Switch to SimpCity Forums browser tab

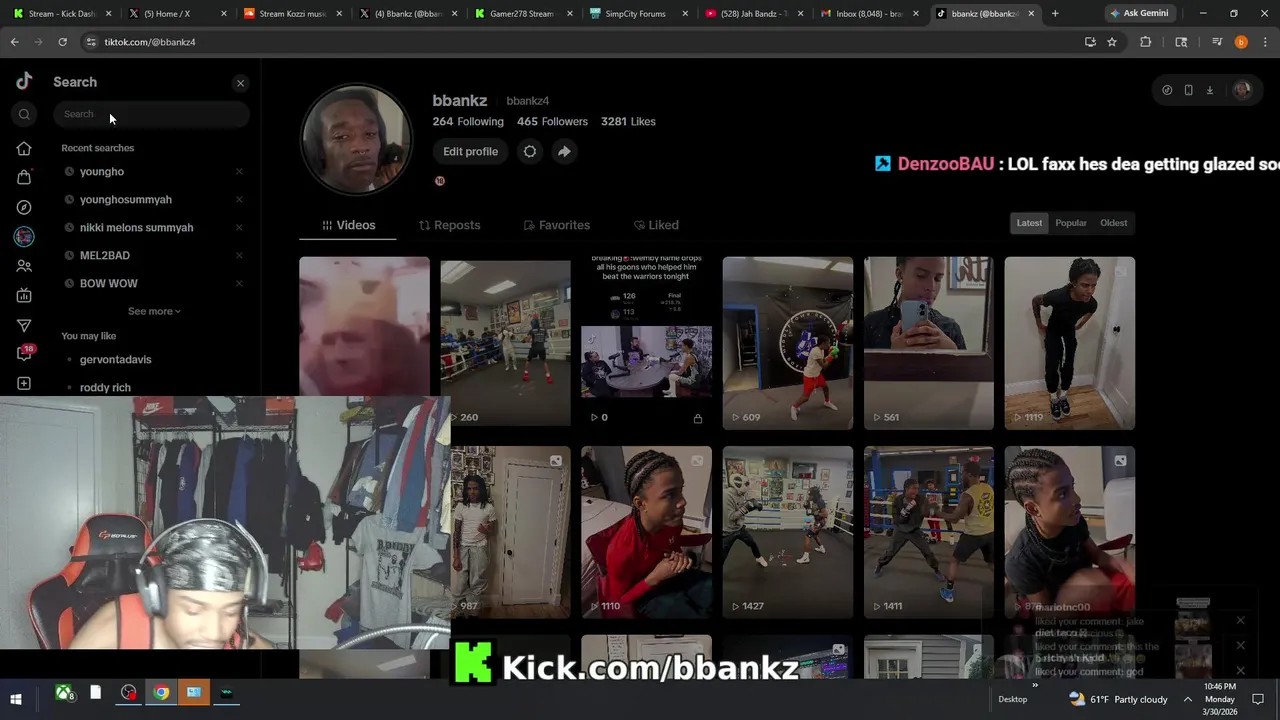[x=635, y=13]
